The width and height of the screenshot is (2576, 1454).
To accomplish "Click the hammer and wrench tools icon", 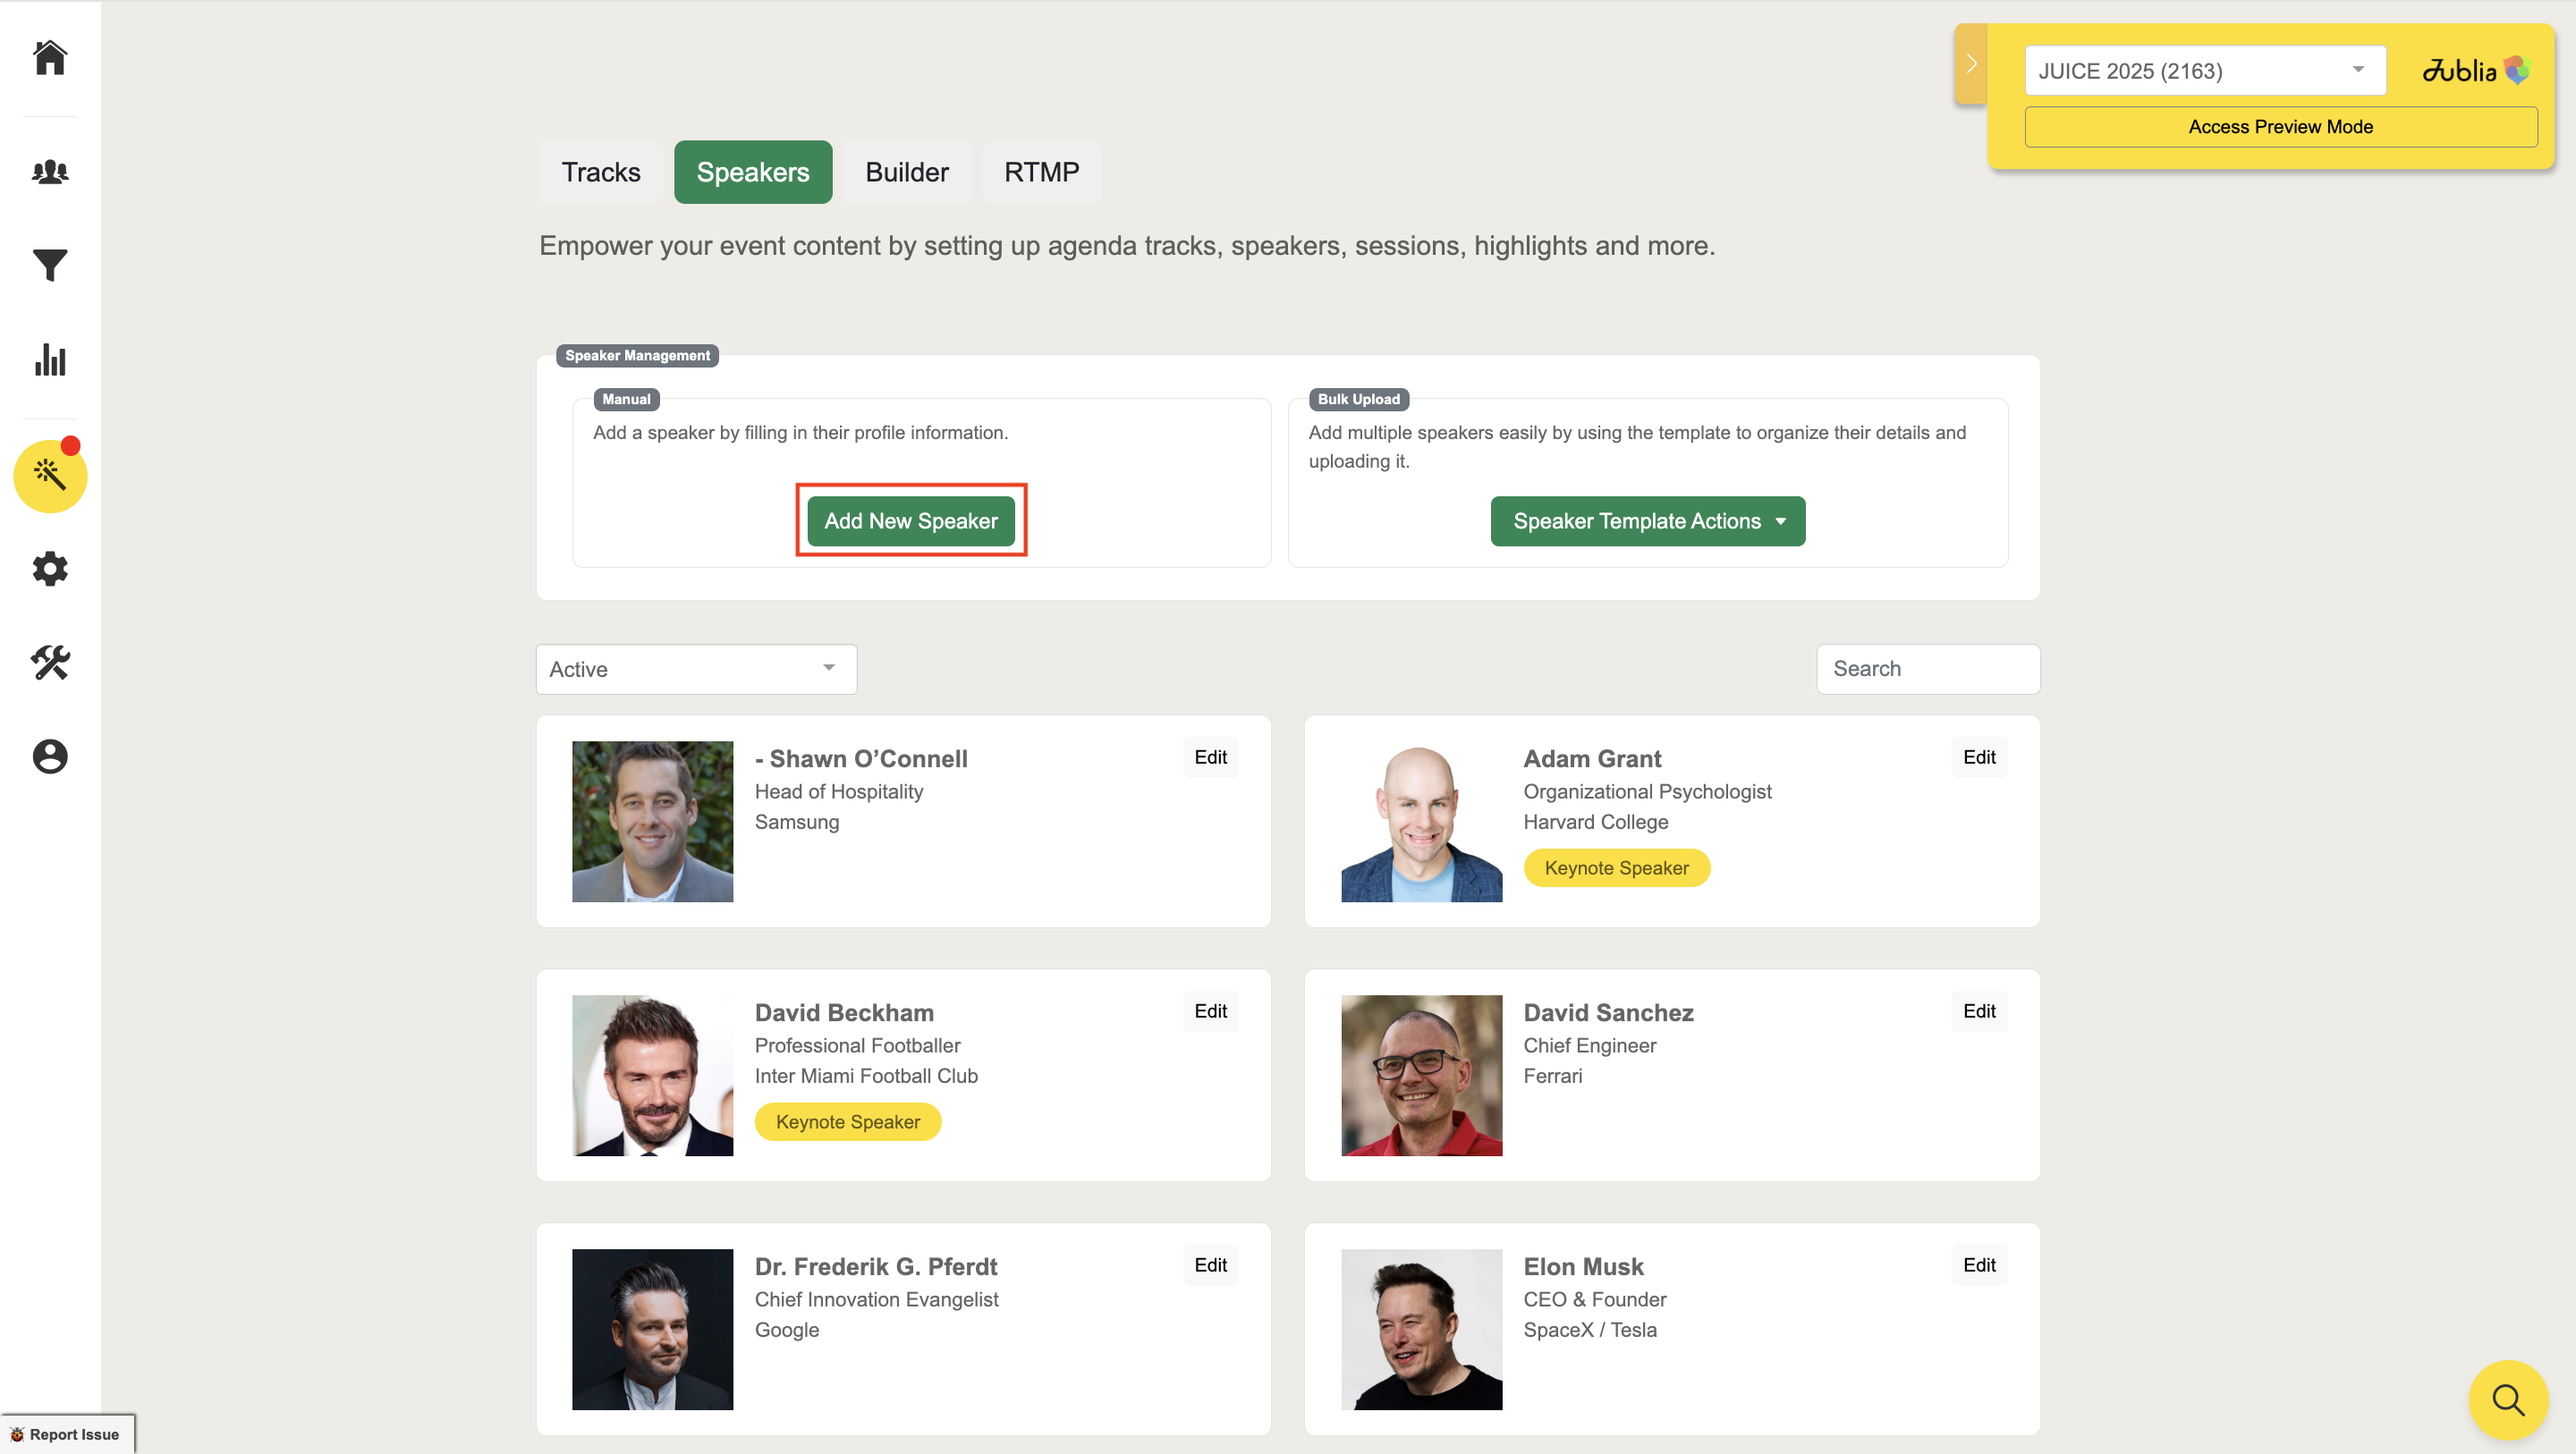I will tap(50, 662).
